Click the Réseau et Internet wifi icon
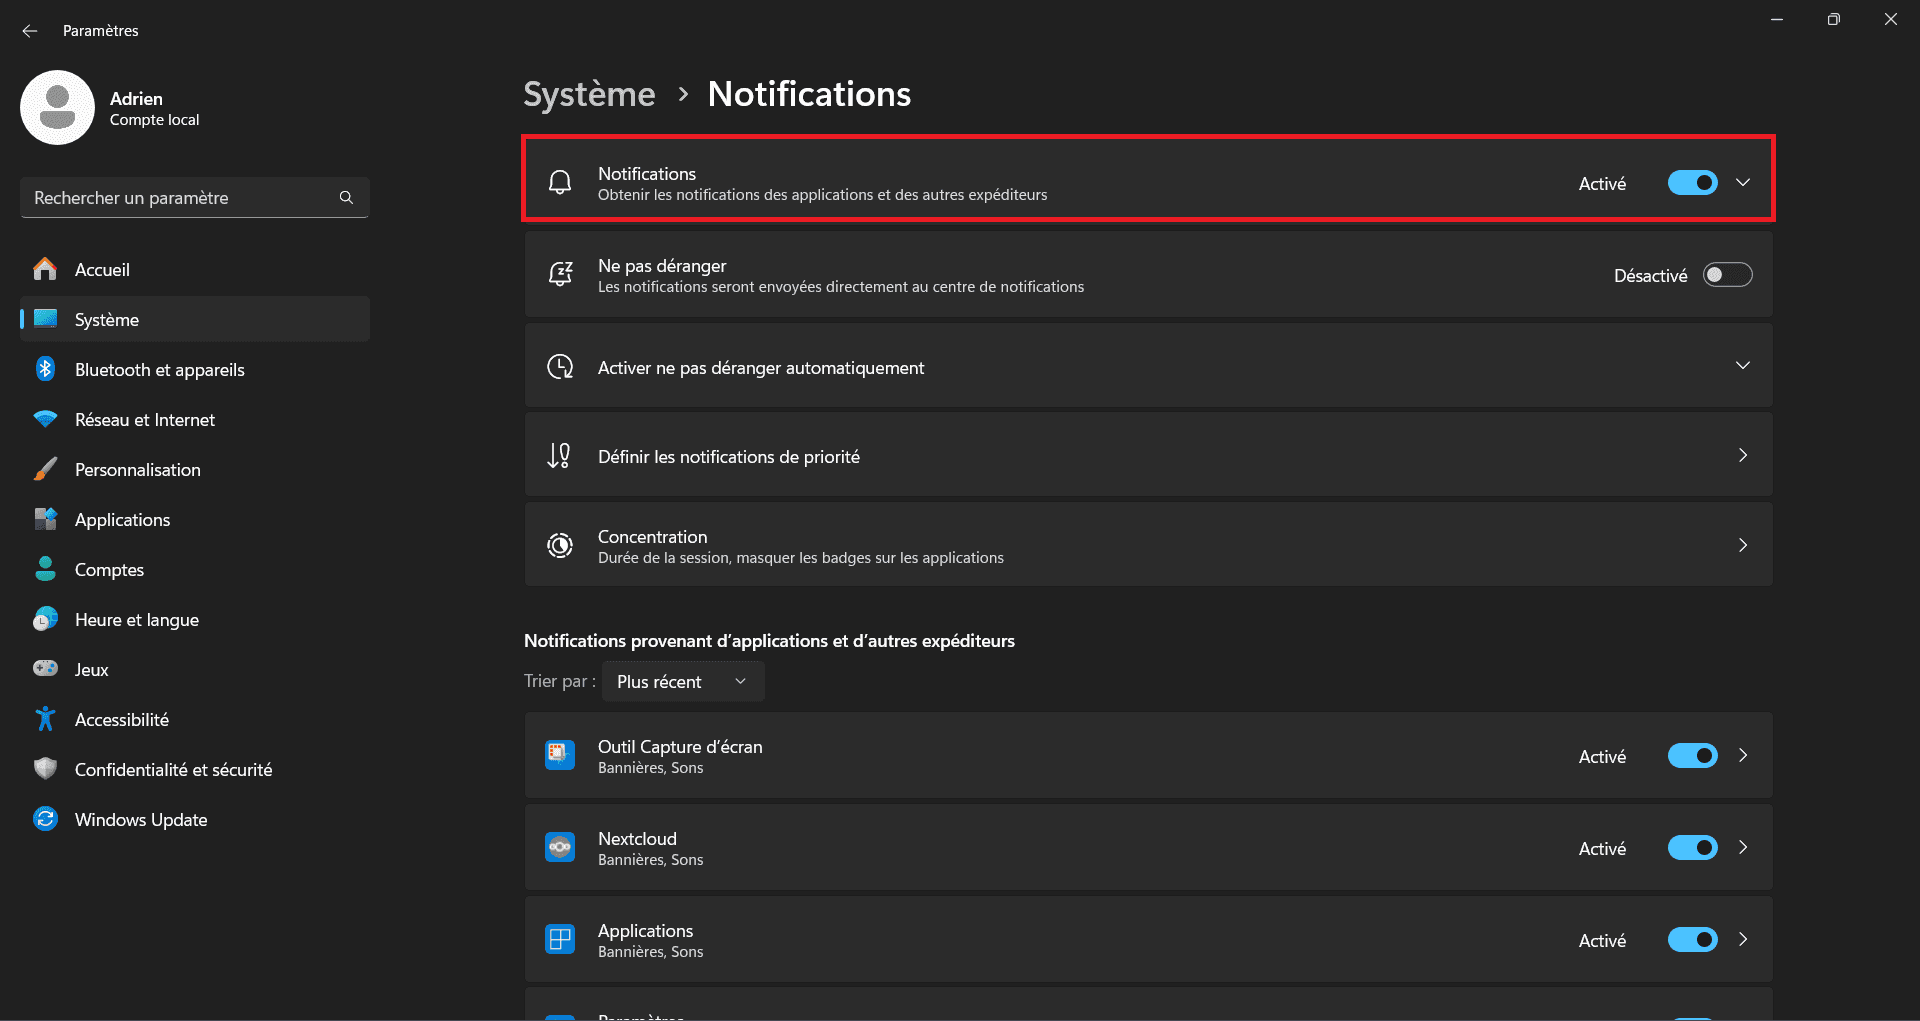 [45, 419]
